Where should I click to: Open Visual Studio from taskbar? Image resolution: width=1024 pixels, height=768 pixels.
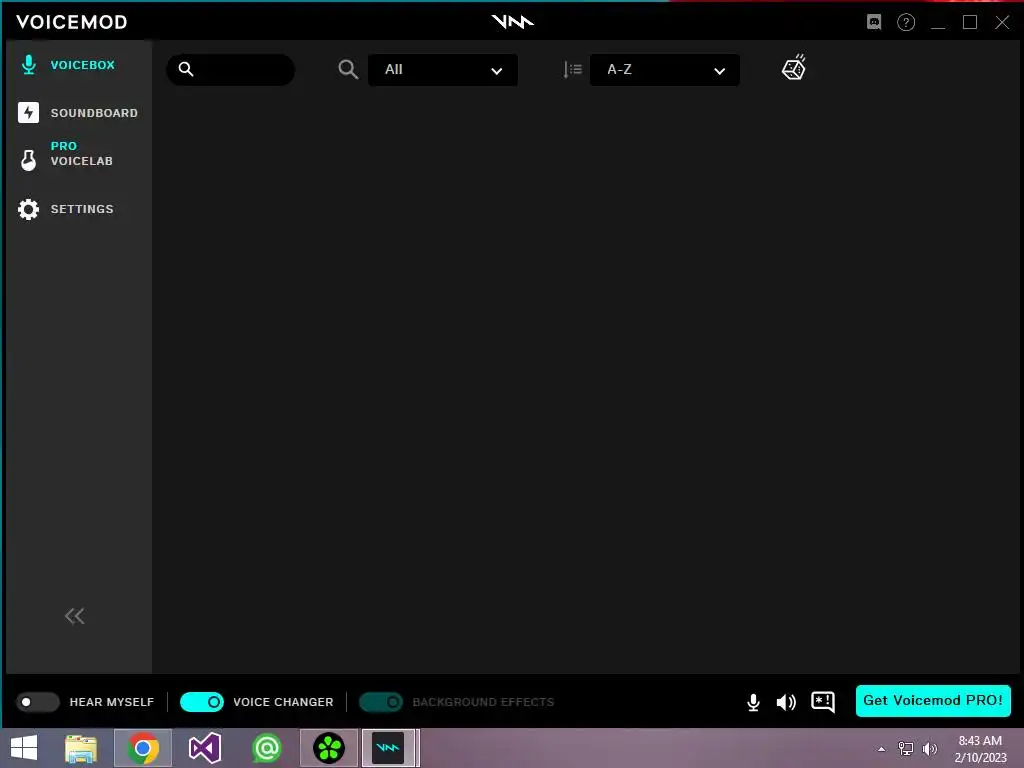click(205, 748)
